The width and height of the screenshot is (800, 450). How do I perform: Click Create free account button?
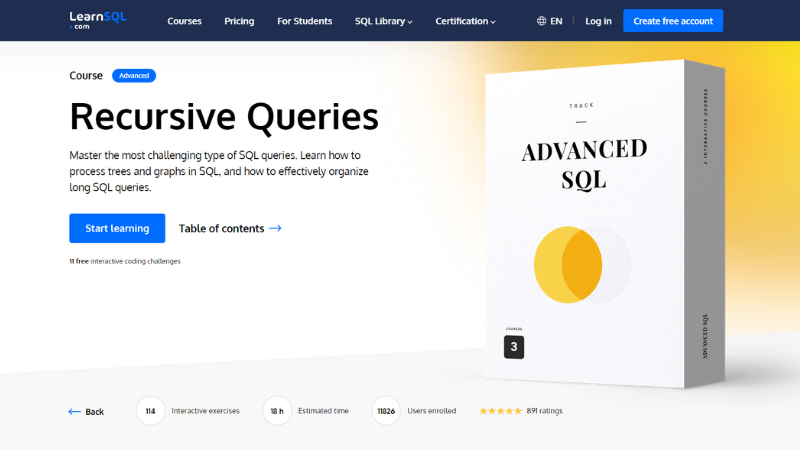pos(672,21)
